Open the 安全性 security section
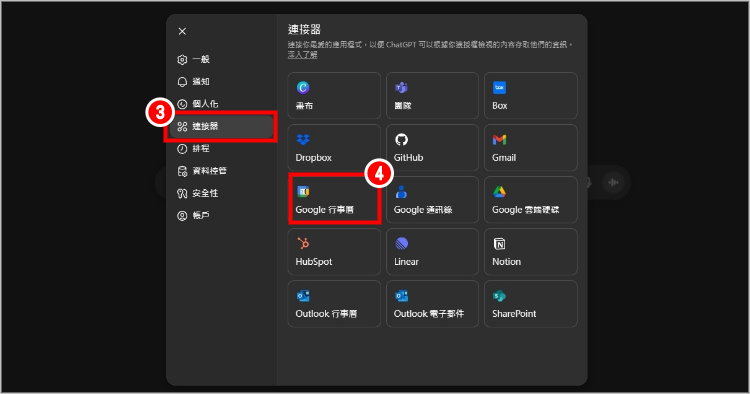The height and width of the screenshot is (394, 750). coord(221,193)
